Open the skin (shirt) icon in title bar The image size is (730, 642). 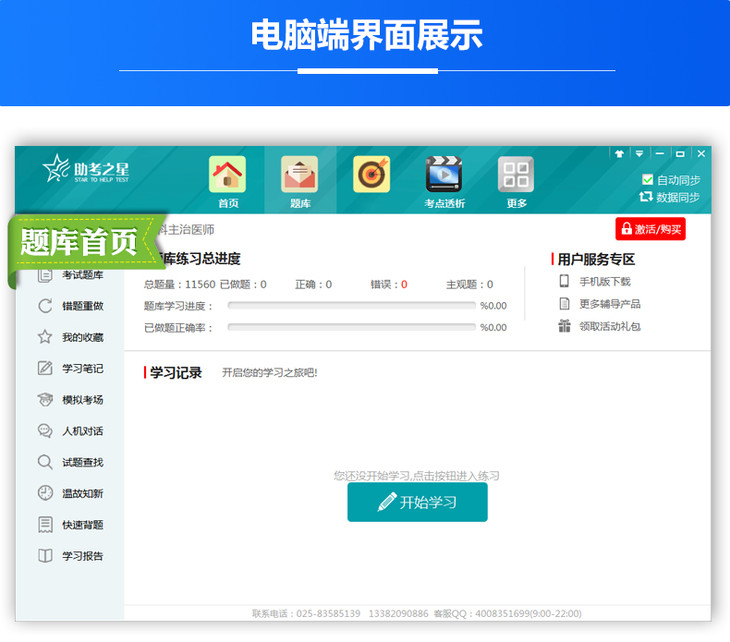pos(619,154)
